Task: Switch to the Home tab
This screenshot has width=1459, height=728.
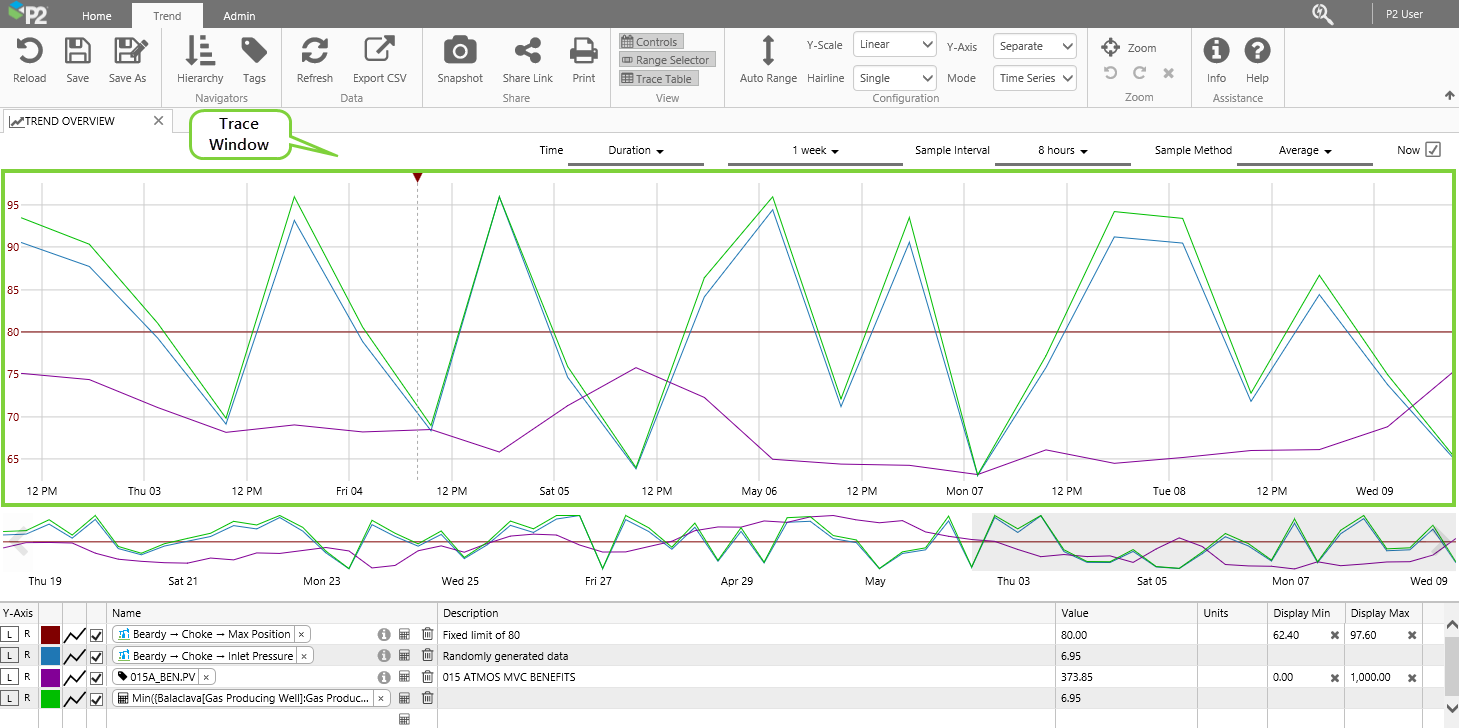Action: click(x=97, y=16)
